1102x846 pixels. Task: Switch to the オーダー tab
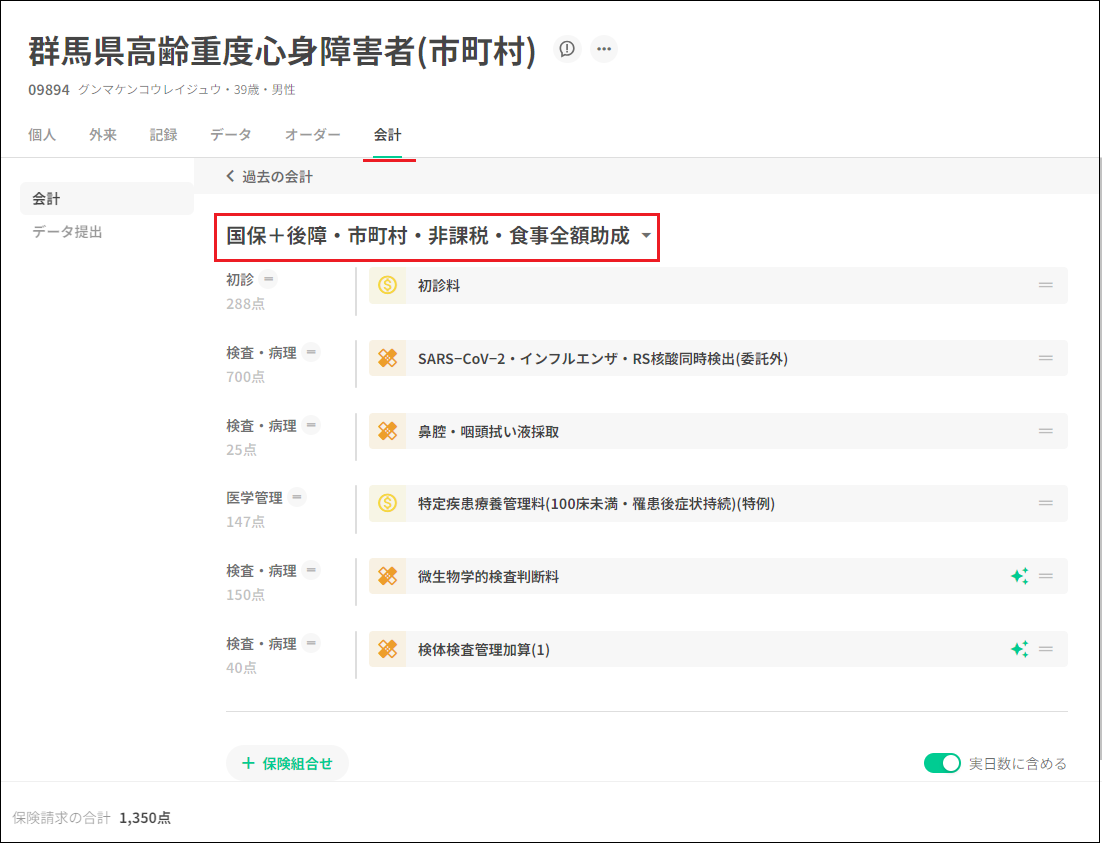(312, 135)
